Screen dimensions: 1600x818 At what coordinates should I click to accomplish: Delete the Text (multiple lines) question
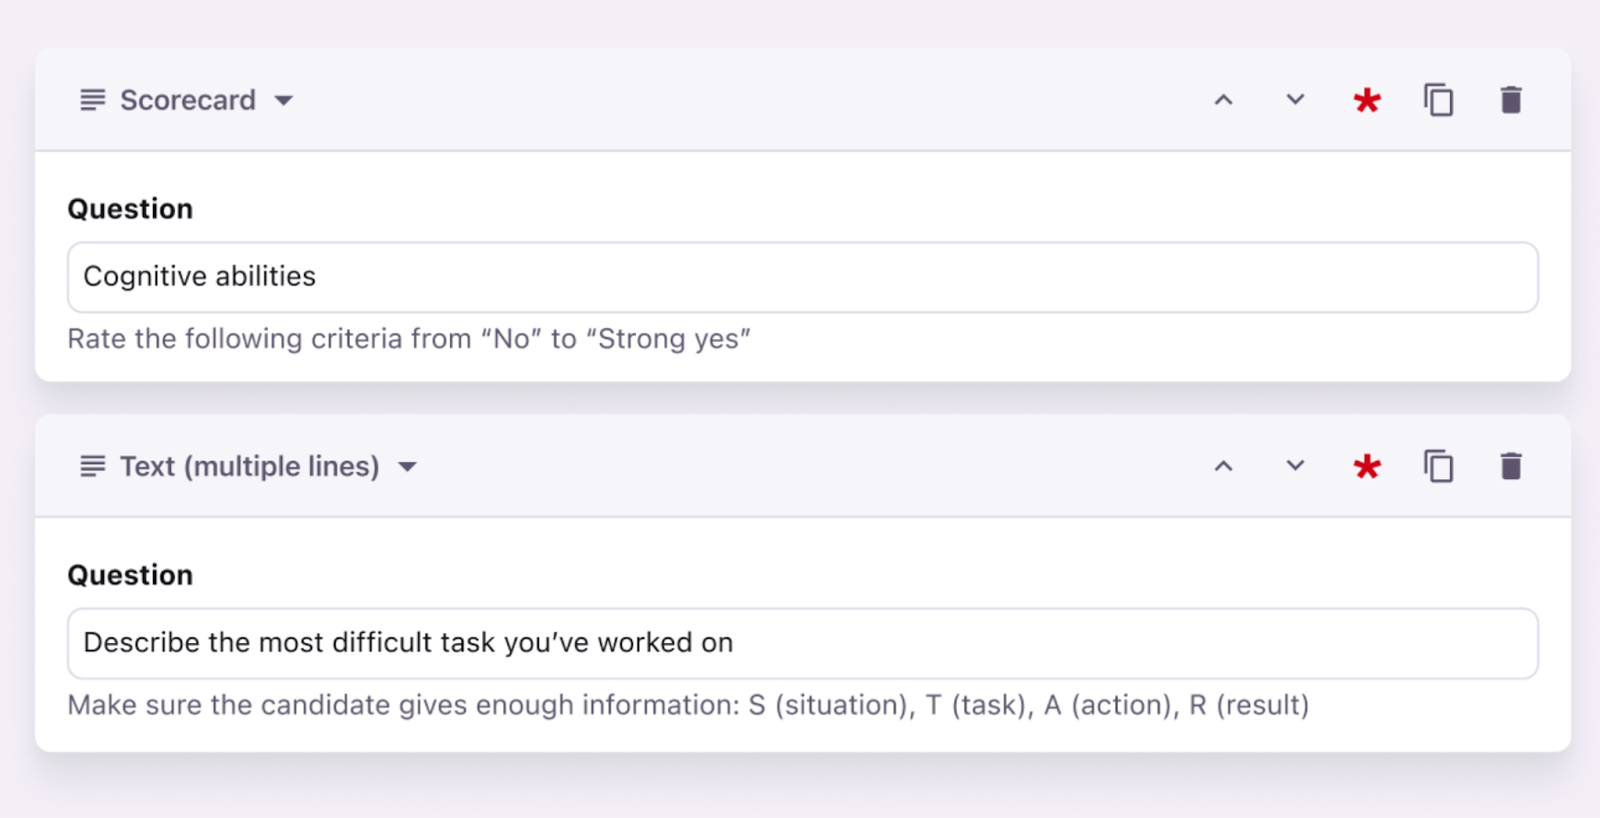1510,466
